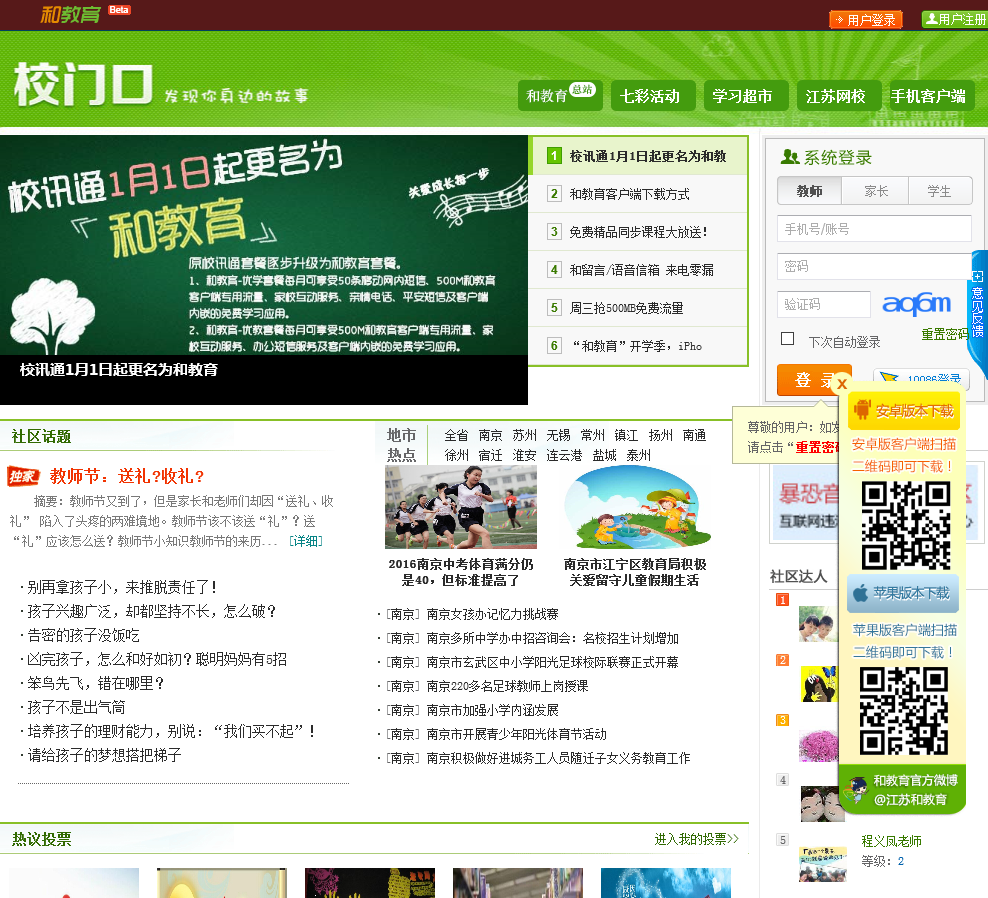
Task: Click the rank 5 community member avatar
Action: click(x=822, y=865)
